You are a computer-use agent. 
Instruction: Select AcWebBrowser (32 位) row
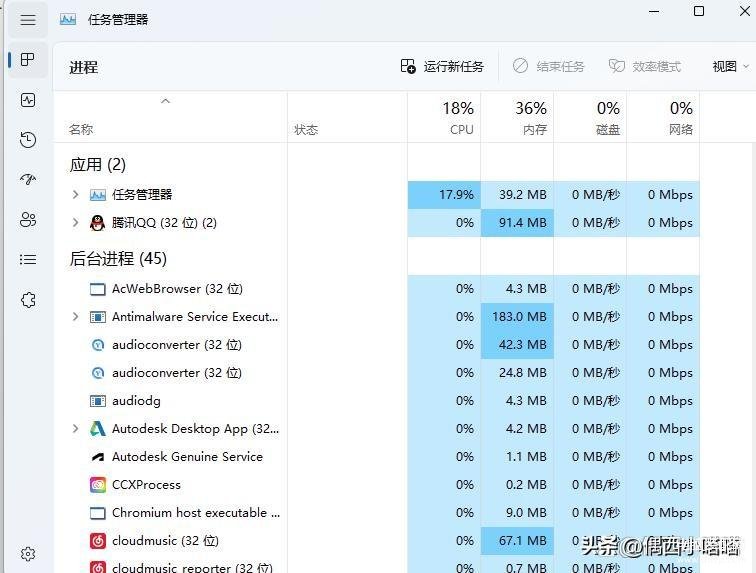pos(377,289)
